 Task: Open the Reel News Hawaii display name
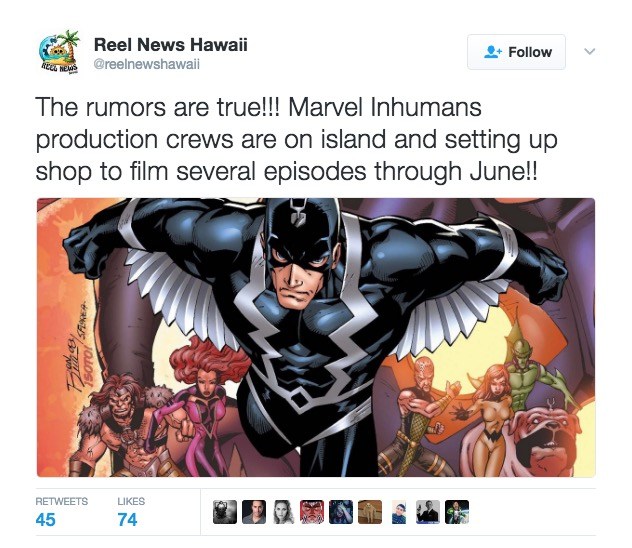tap(170, 45)
